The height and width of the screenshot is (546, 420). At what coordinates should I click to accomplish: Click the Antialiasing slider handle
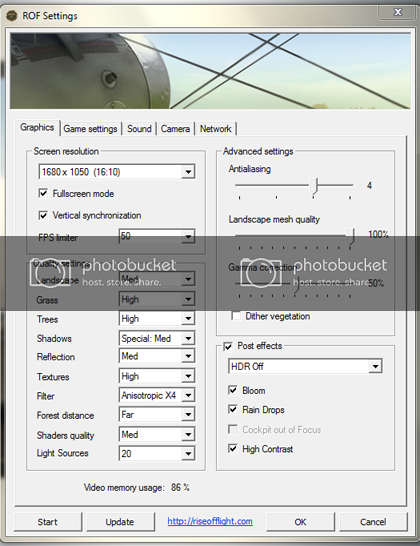(x=314, y=186)
